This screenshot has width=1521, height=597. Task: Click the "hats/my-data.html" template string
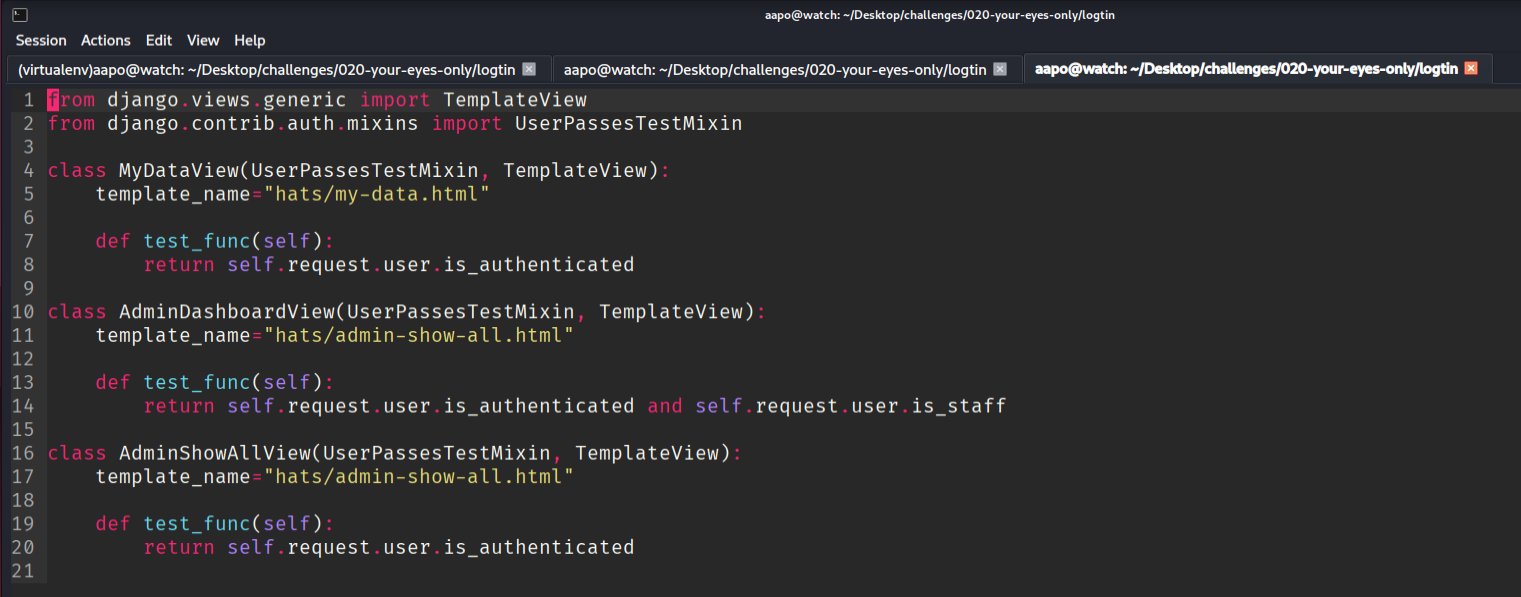coord(377,194)
